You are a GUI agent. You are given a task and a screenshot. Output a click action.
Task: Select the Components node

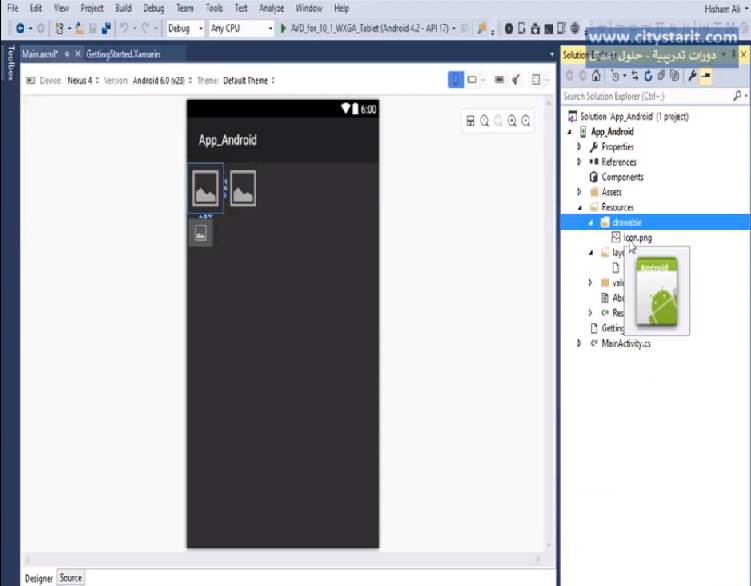pos(622,177)
